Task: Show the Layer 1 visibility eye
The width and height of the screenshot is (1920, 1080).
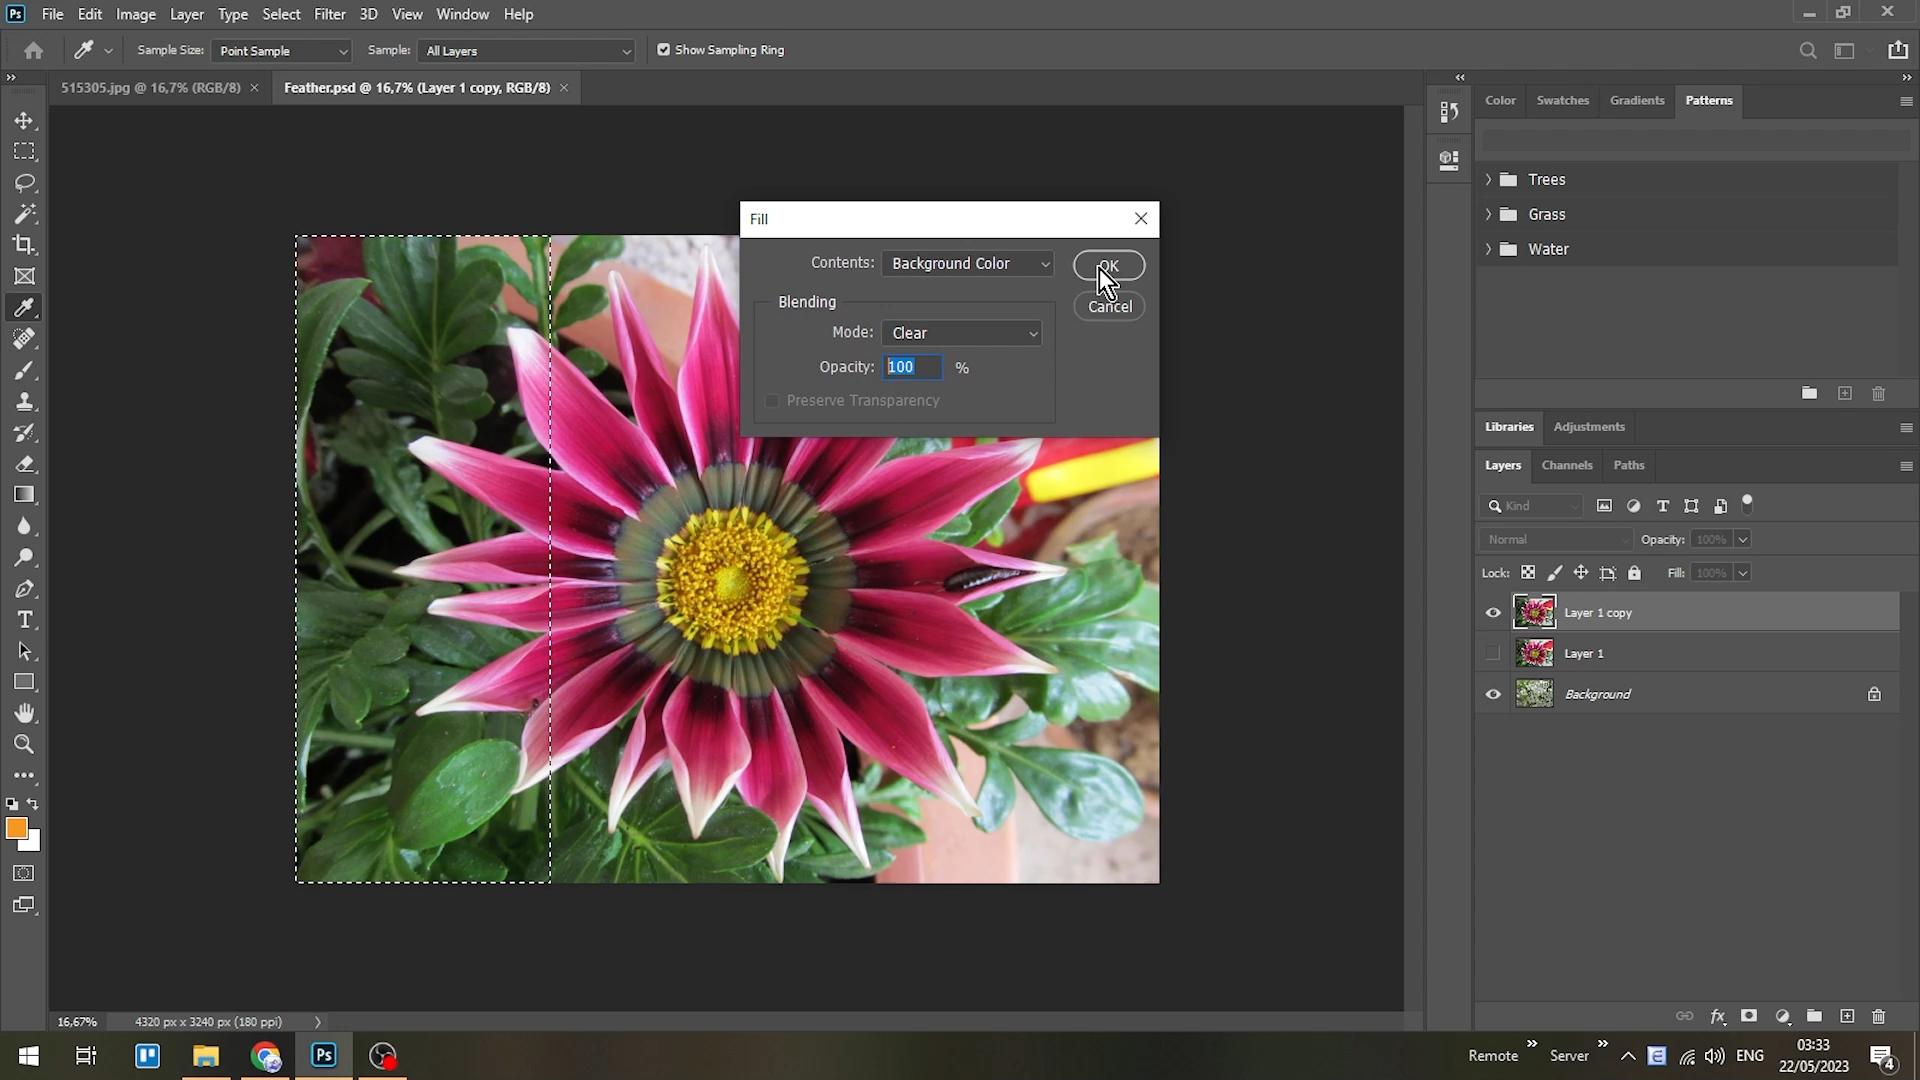Action: (x=1493, y=652)
